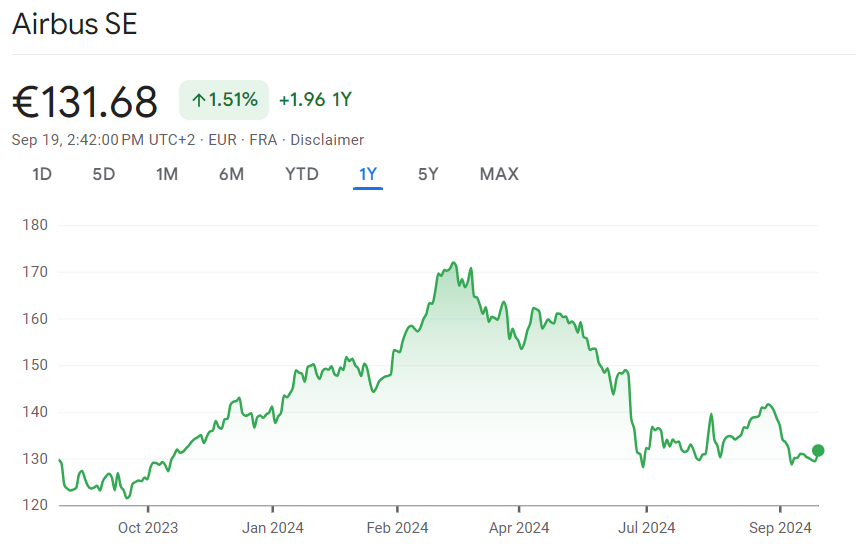Click the €131.68 price value
This screenshot has height=549, width=856.
point(85,102)
